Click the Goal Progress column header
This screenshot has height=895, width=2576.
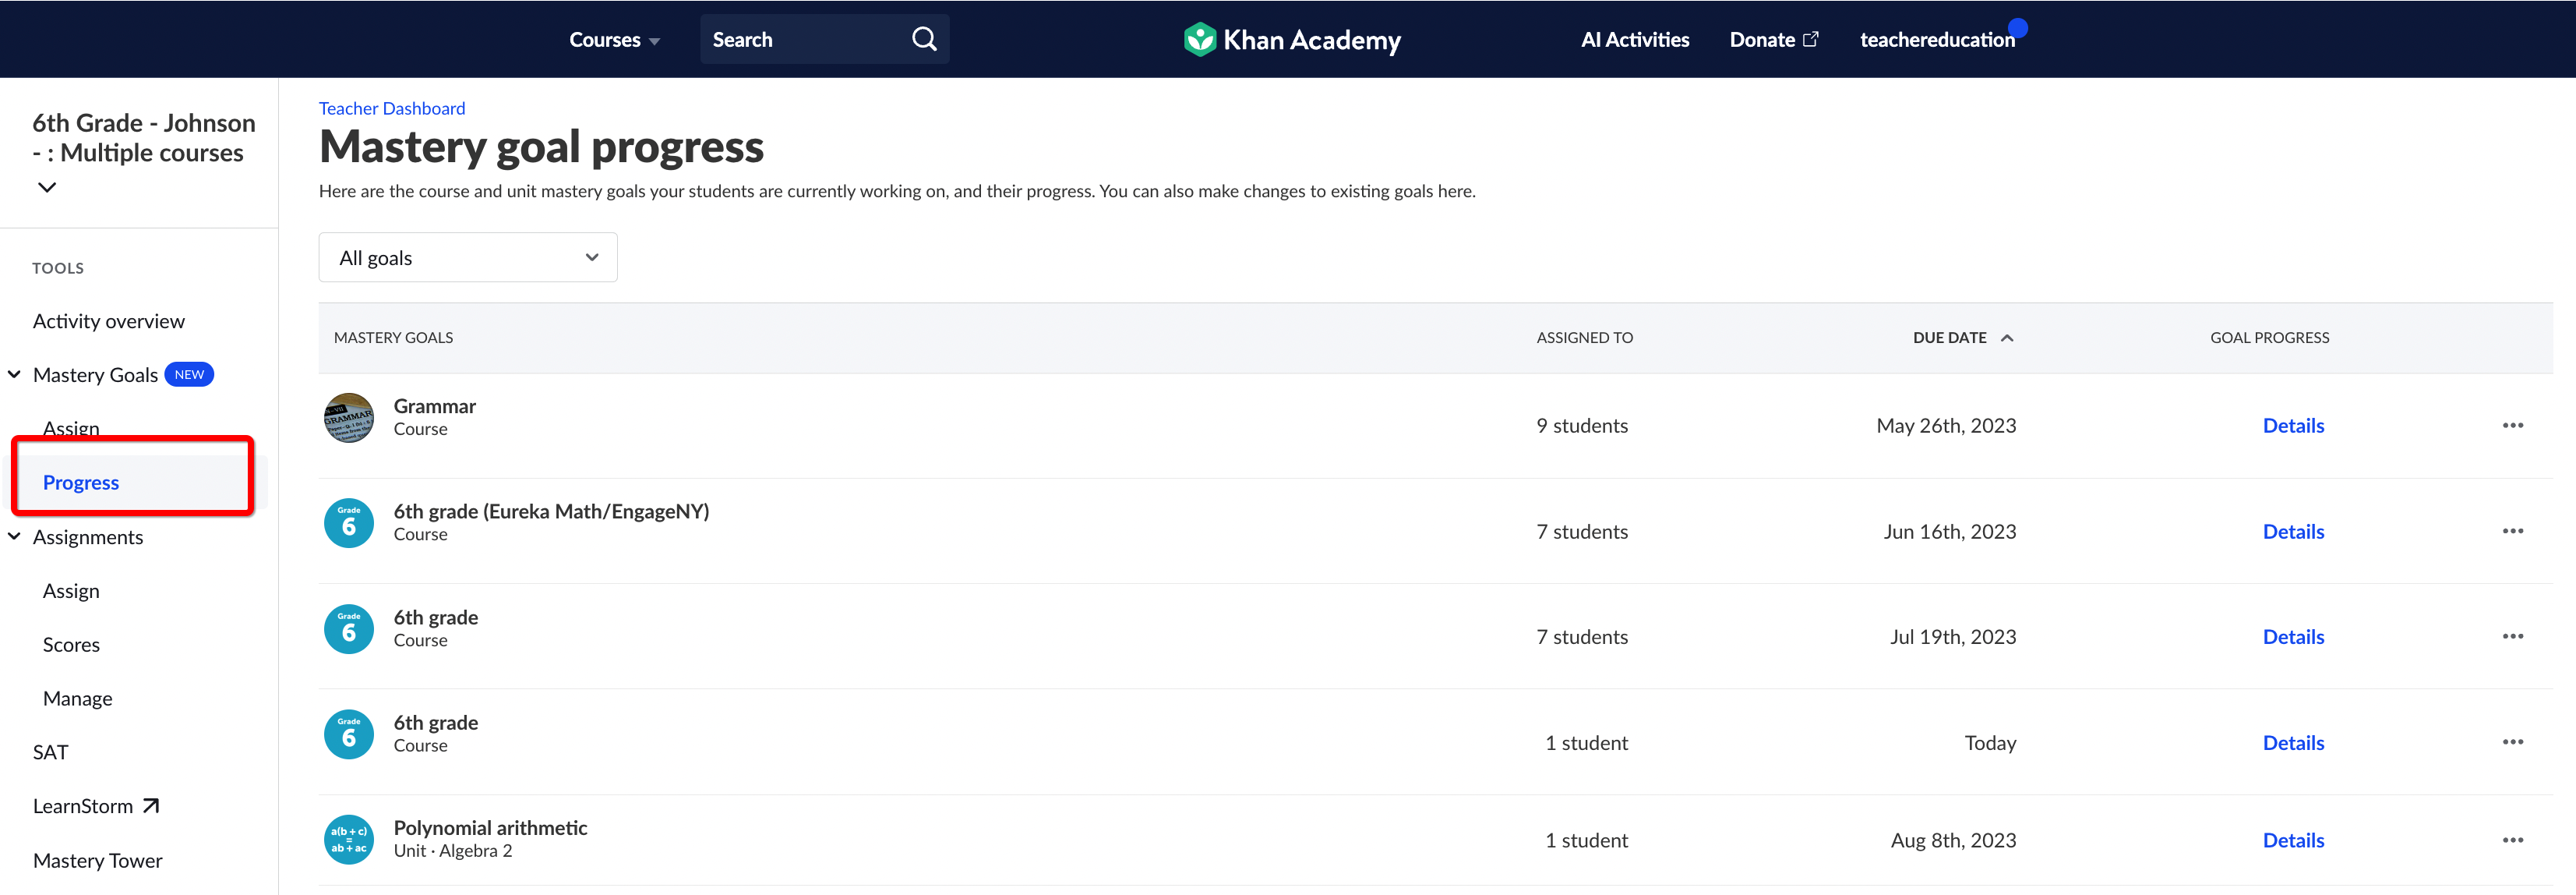point(2269,338)
